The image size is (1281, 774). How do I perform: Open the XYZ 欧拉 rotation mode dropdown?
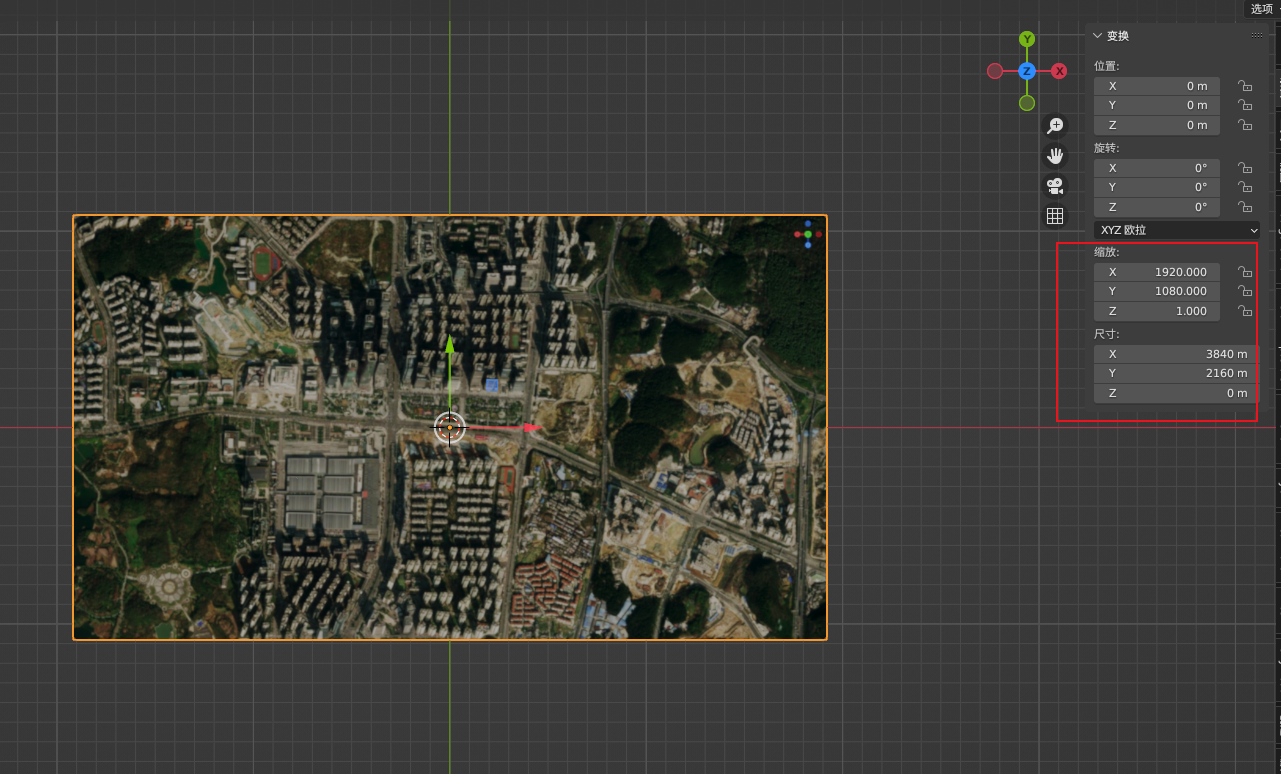pyautogui.click(x=1177, y=230)
